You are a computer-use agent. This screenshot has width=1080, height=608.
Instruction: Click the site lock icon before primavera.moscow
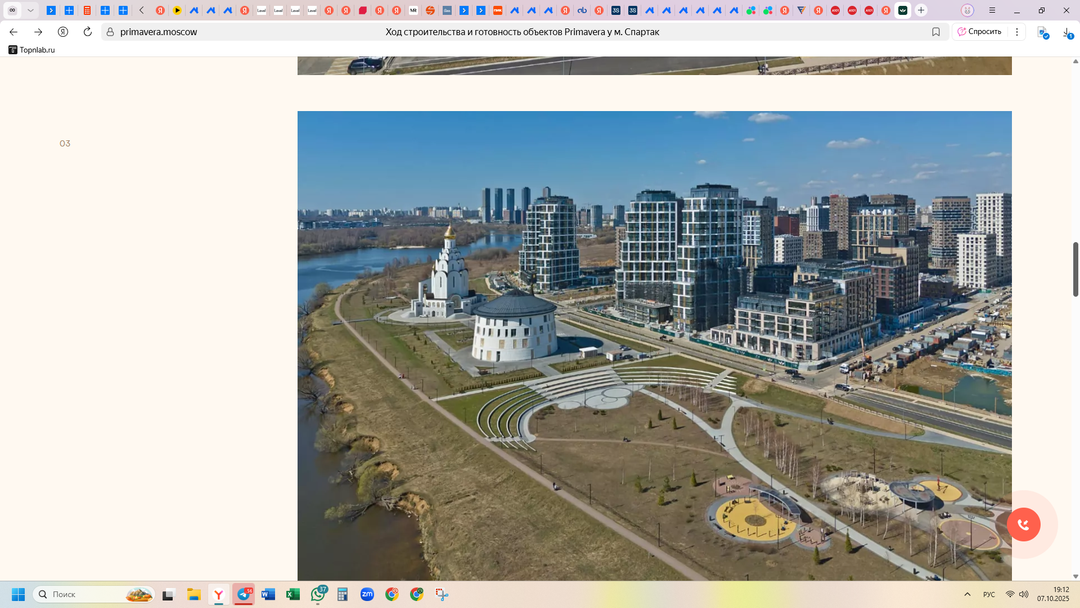[109, 32]
